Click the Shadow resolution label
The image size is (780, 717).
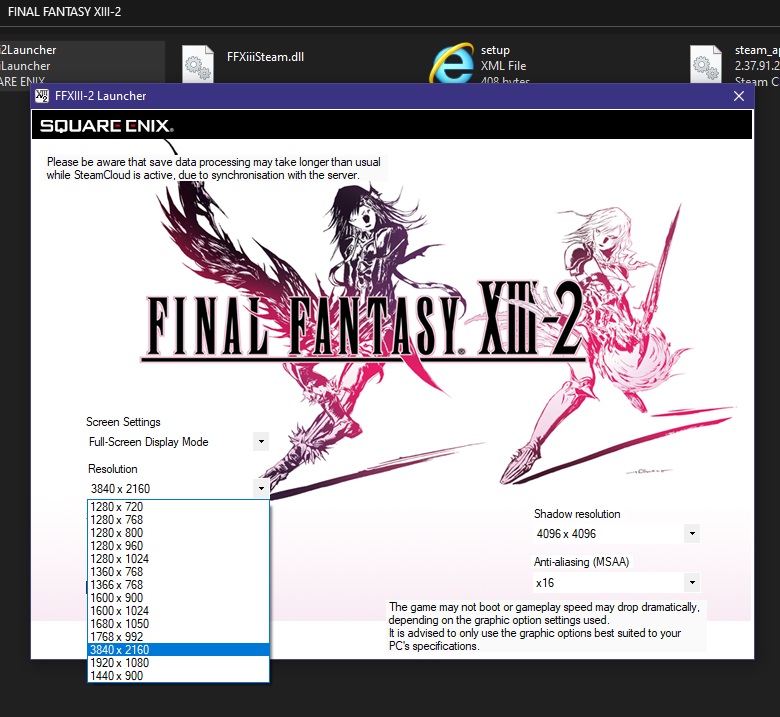click(577, 514)
